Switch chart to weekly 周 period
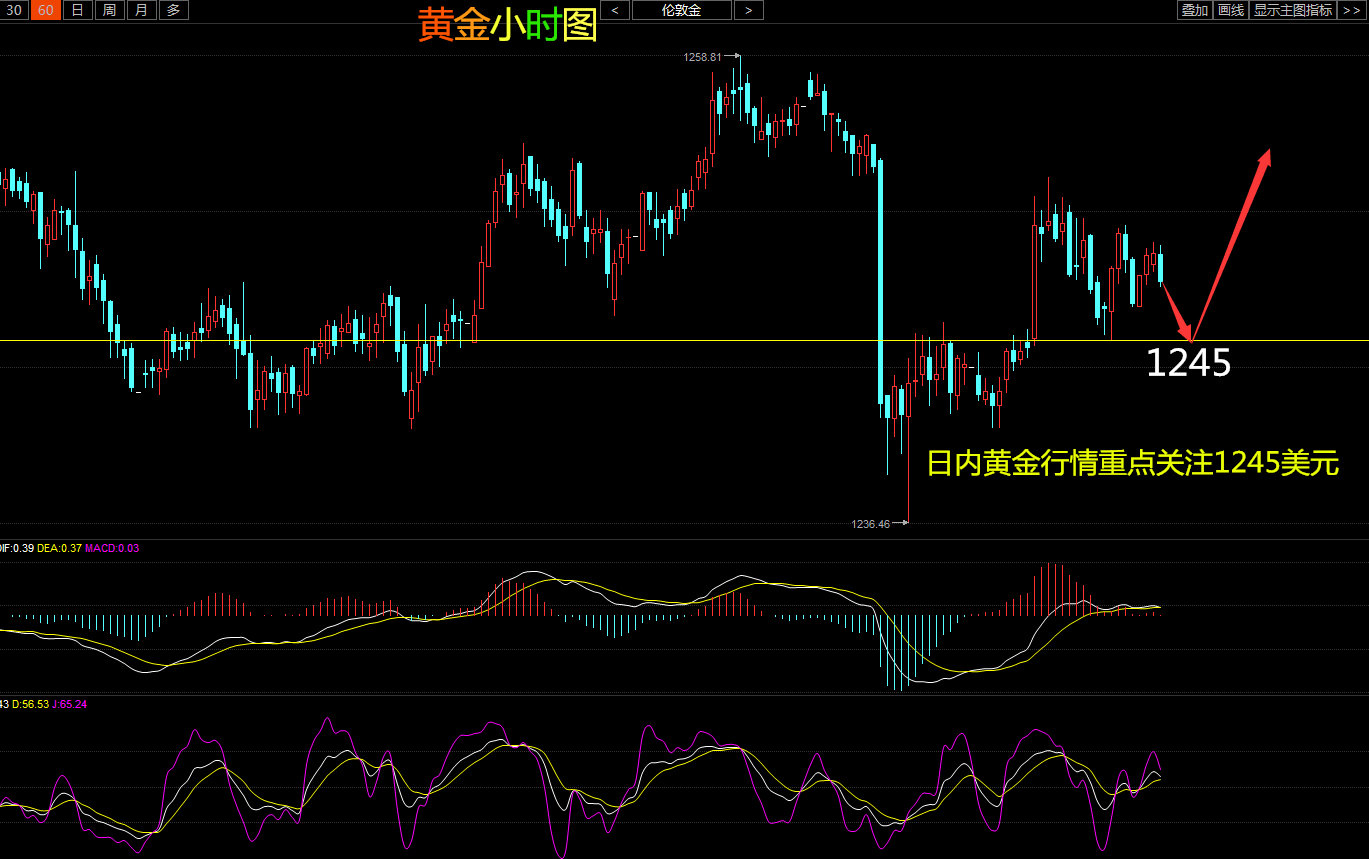Screen dimensions: 1369x859 [x=109, y=10]
